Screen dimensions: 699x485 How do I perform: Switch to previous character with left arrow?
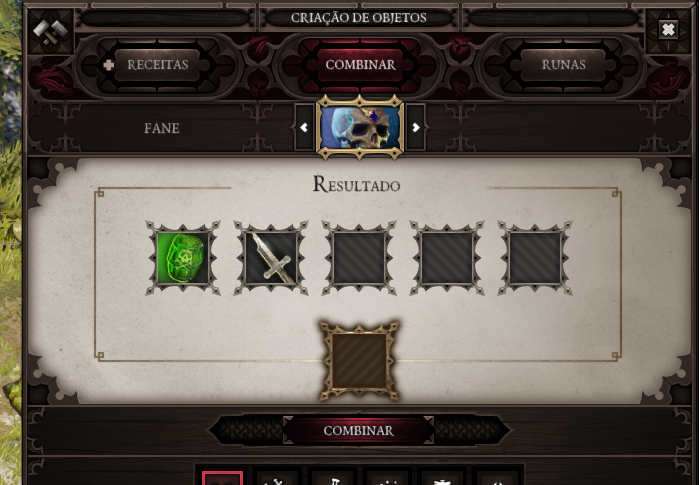(x=304, y=128)
